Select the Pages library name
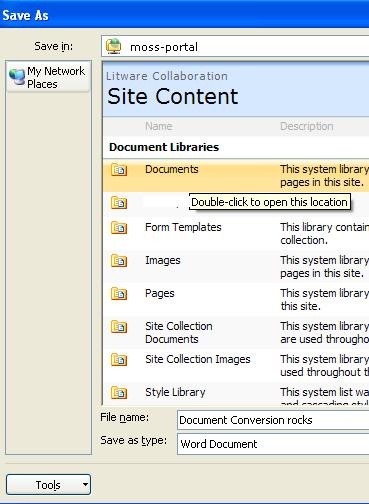 160,293
